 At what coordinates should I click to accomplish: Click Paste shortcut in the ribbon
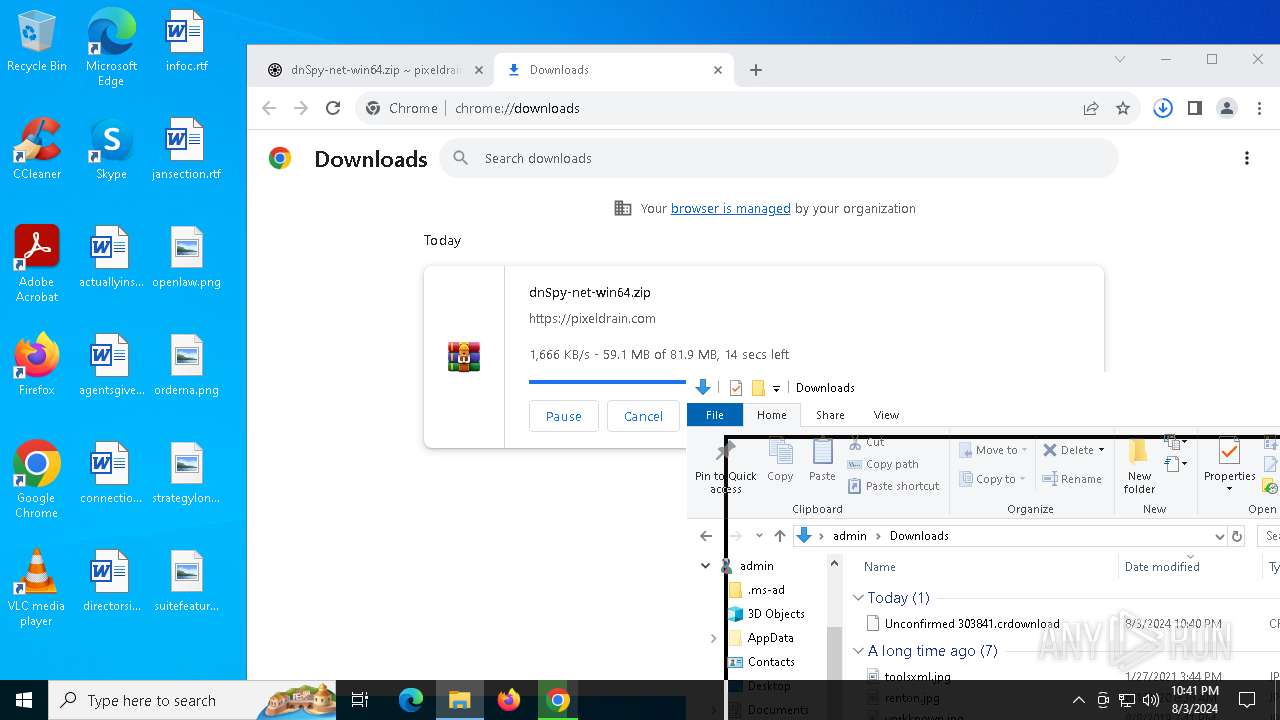point(894,486)
